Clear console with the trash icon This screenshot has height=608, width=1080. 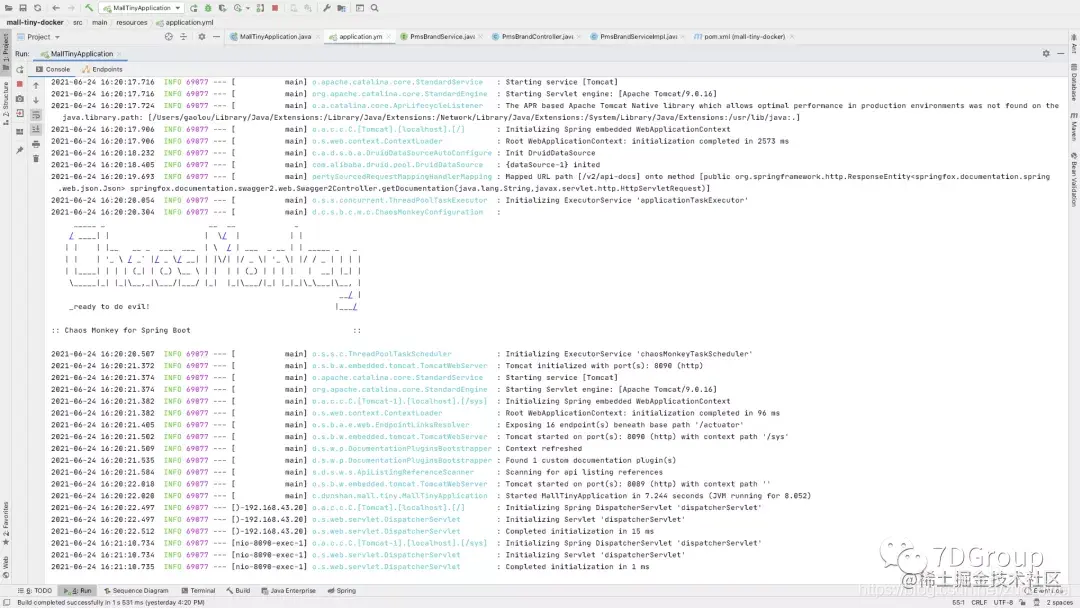(x=37, y=159)
